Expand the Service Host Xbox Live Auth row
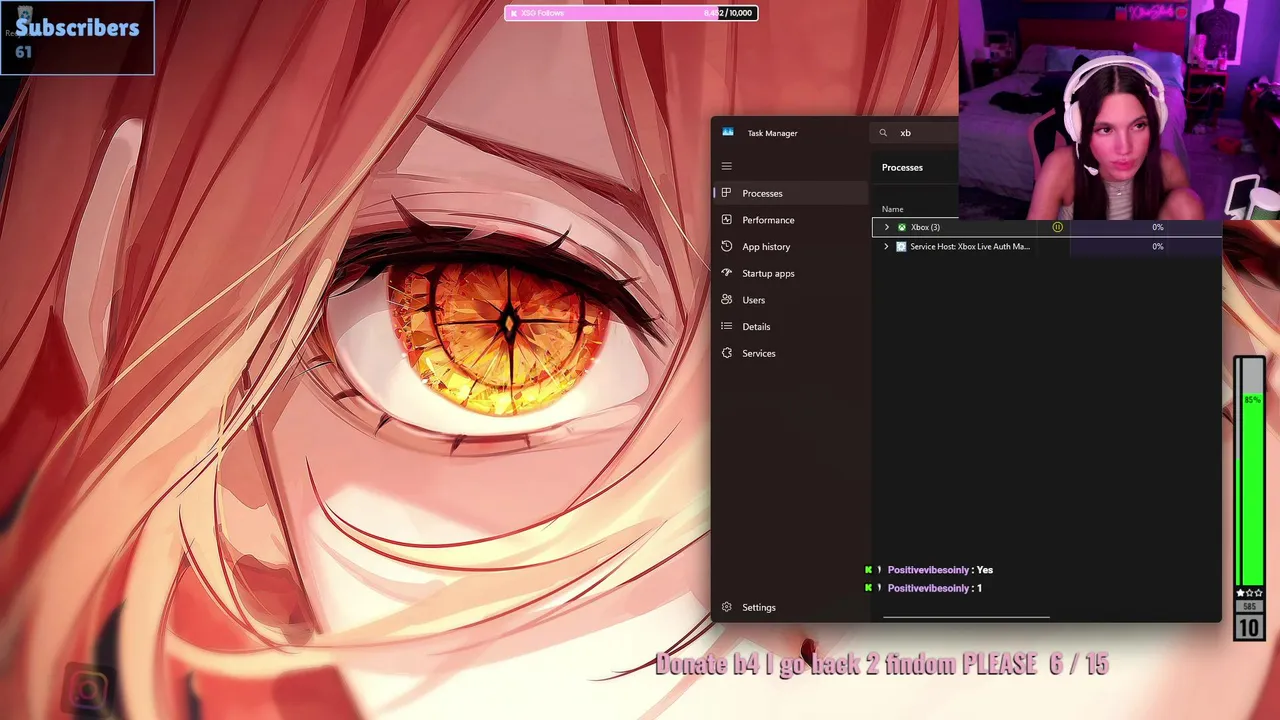The width and height of the screenshot is (1280, 720). [x=886, y=246]
